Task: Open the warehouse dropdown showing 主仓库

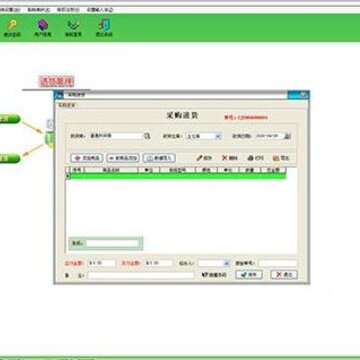Action: pos(218,136)
